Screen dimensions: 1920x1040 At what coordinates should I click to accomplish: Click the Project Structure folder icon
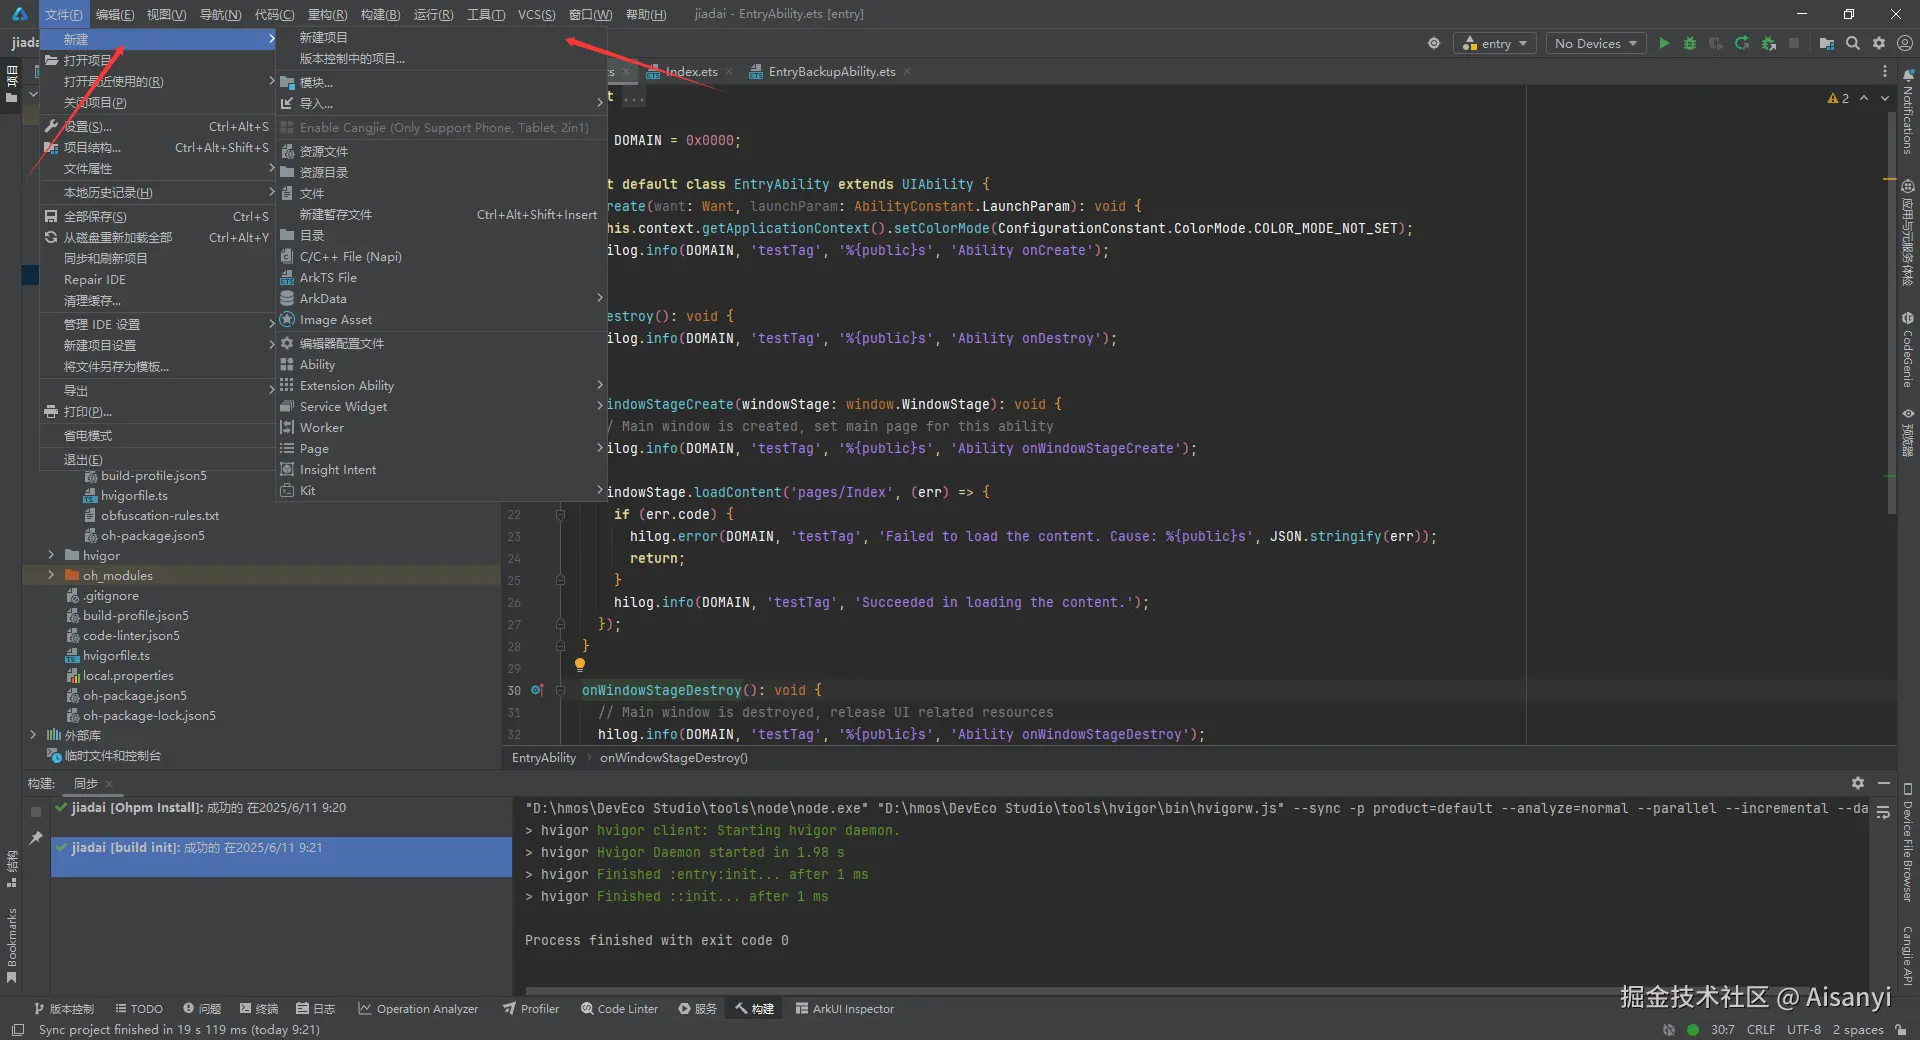point(1827,43)
